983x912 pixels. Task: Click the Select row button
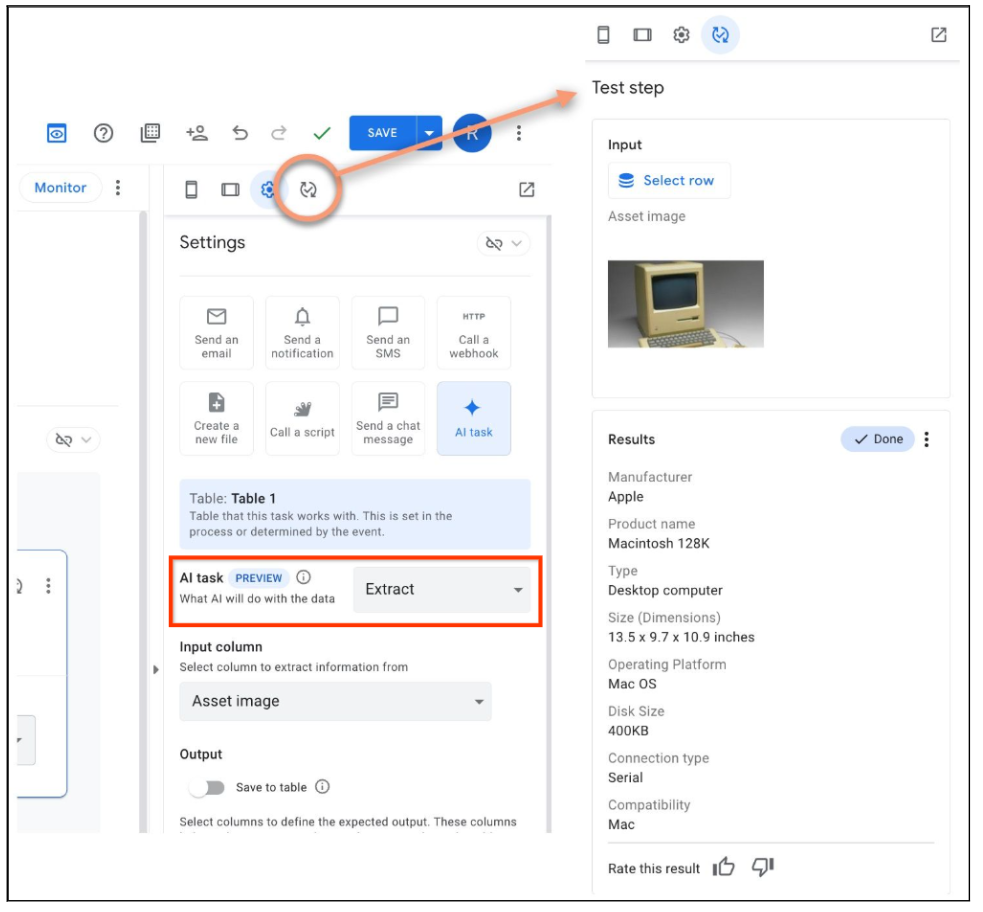[x=669, y=181]
